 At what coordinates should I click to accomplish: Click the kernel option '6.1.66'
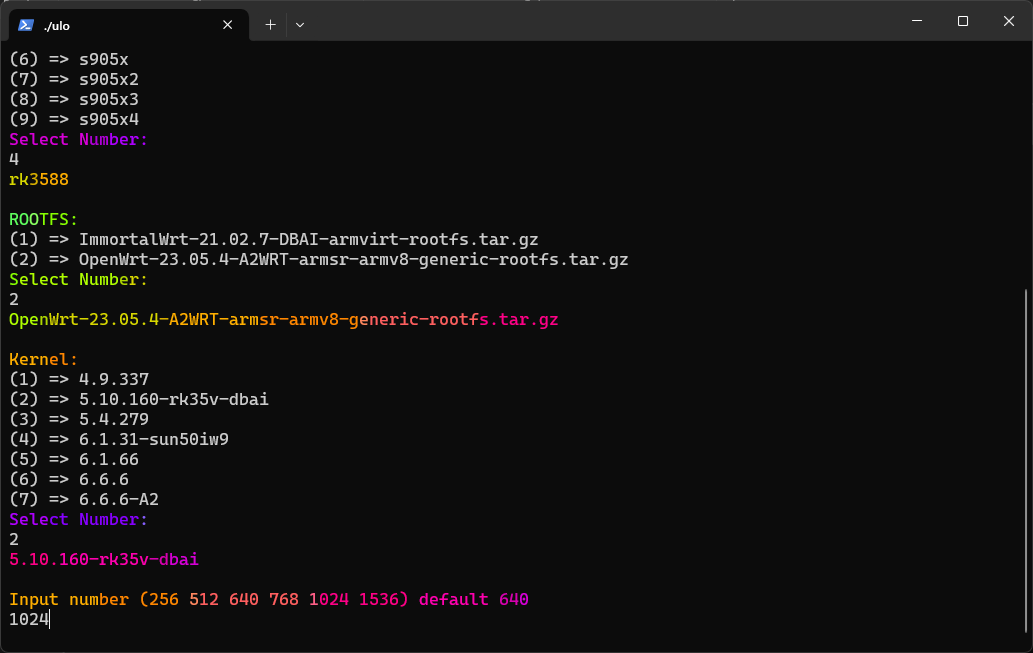pyautogui.click(x=74, y=459)
